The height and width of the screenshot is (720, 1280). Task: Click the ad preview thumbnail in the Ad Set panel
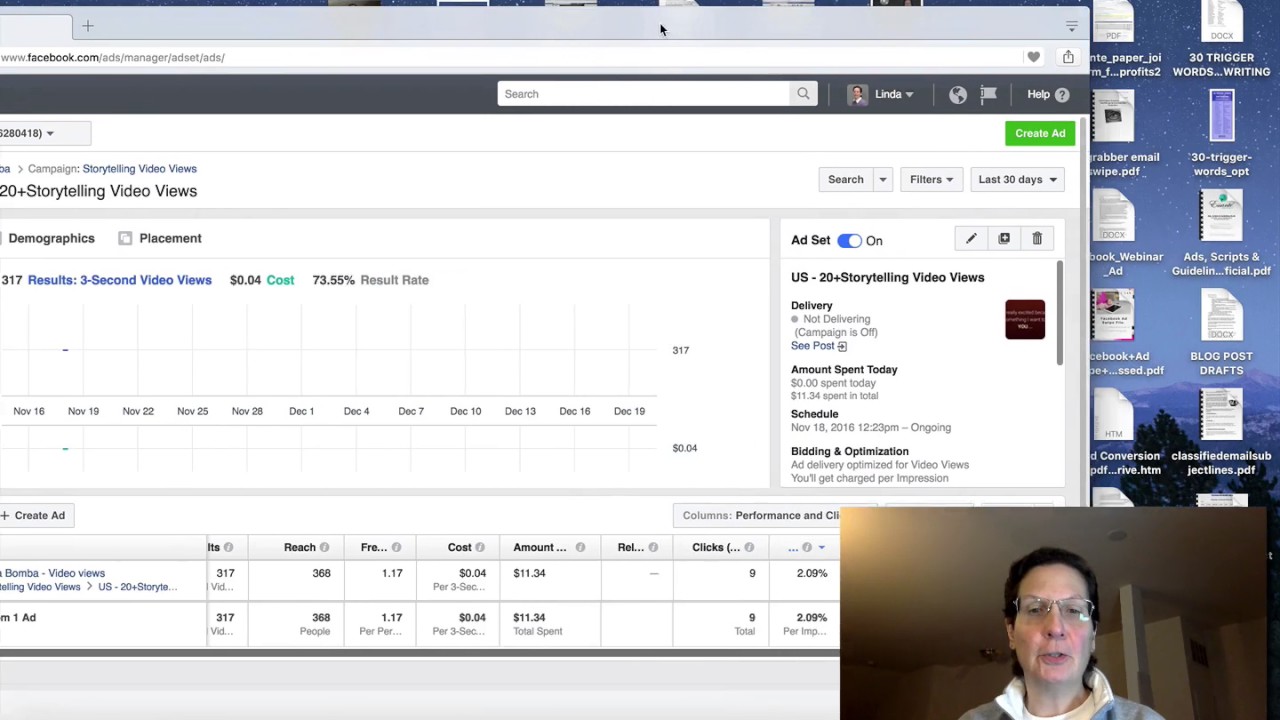pos(1025,319)
